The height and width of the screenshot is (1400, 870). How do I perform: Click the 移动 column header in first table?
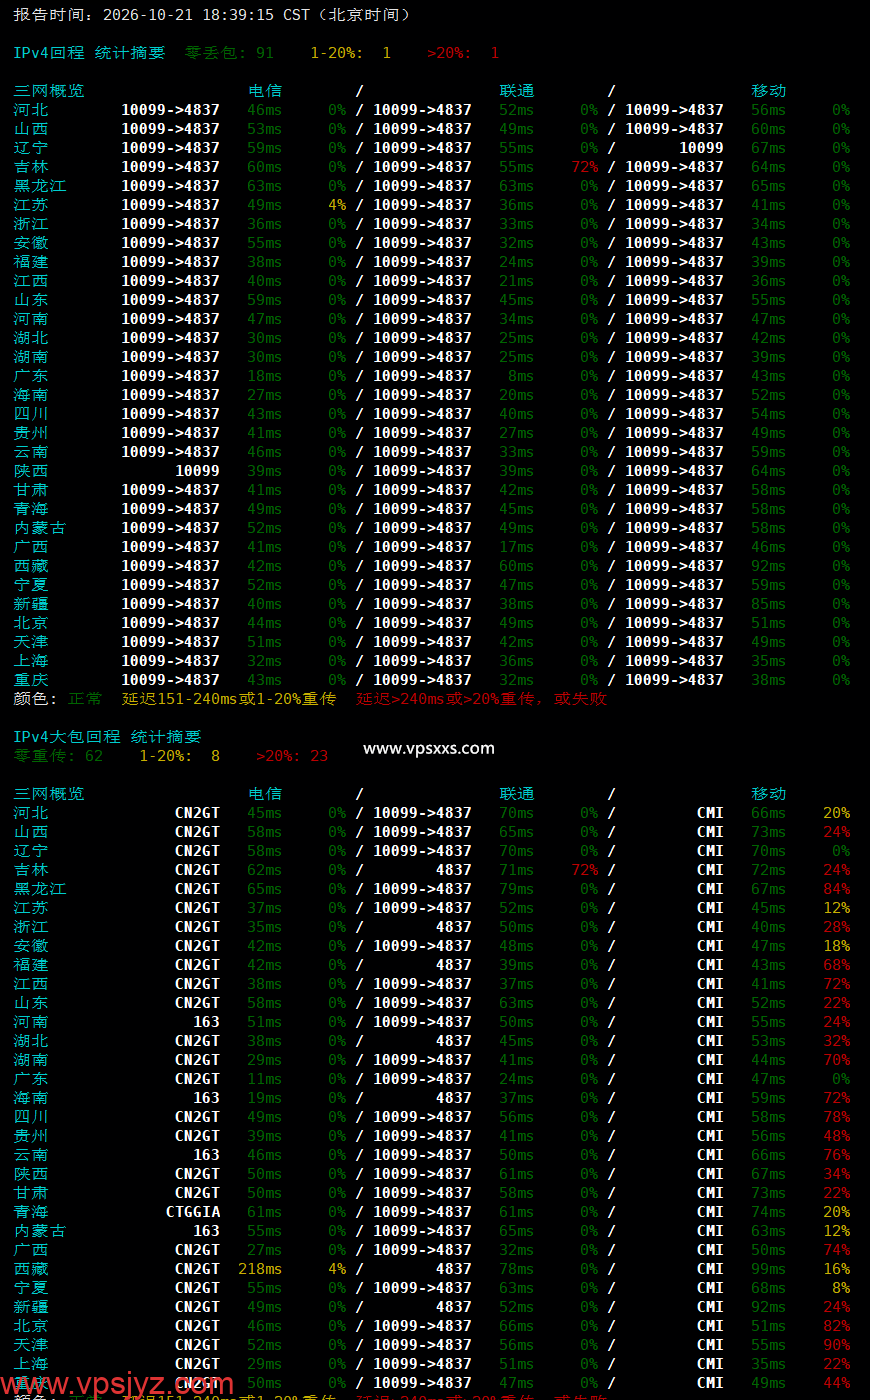(x=769, y=91)
